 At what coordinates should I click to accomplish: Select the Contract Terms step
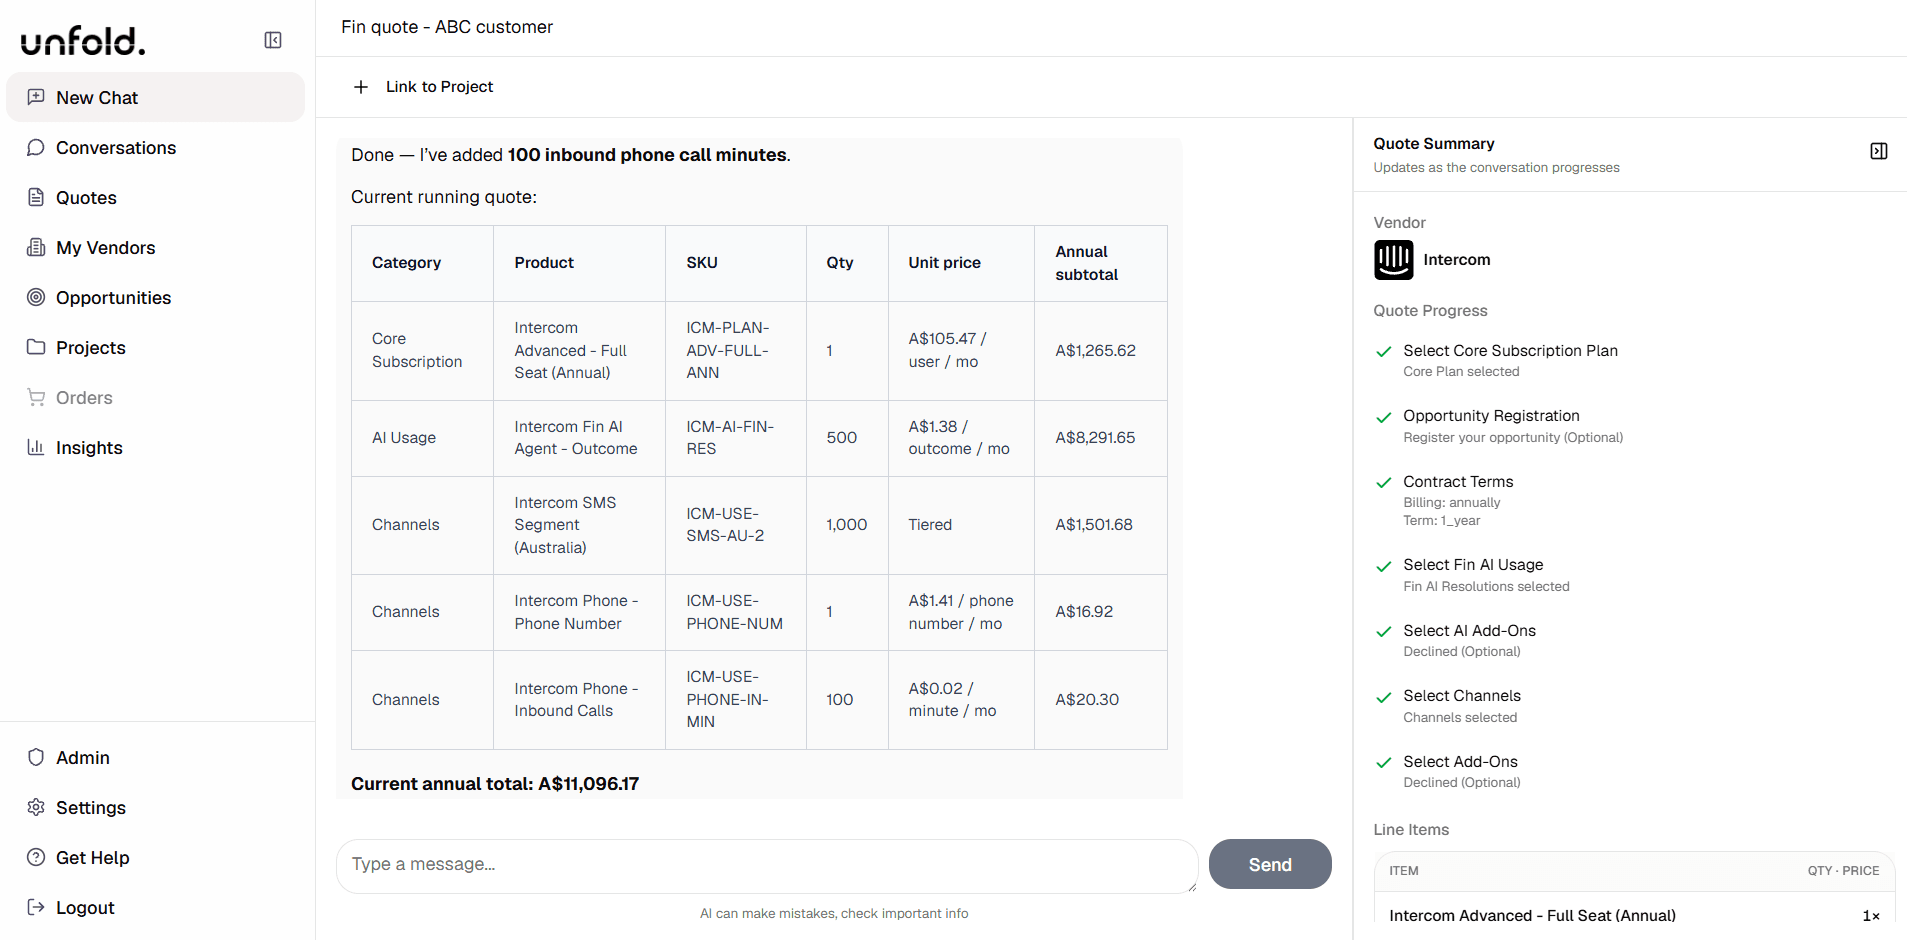tap(1458, 482)
